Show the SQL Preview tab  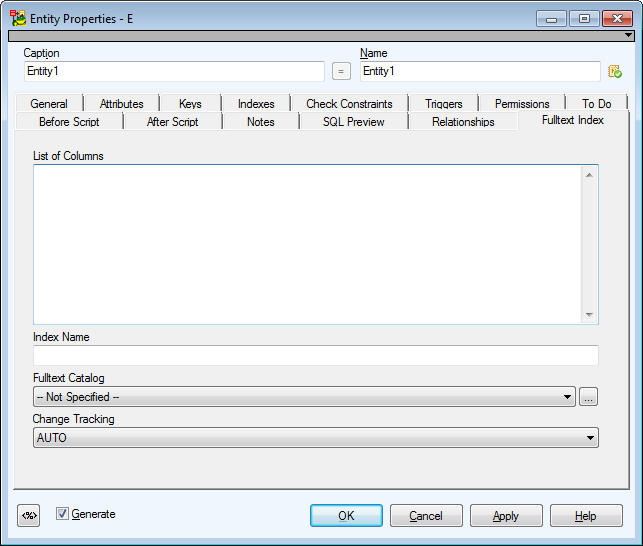[x=353, y=122]
